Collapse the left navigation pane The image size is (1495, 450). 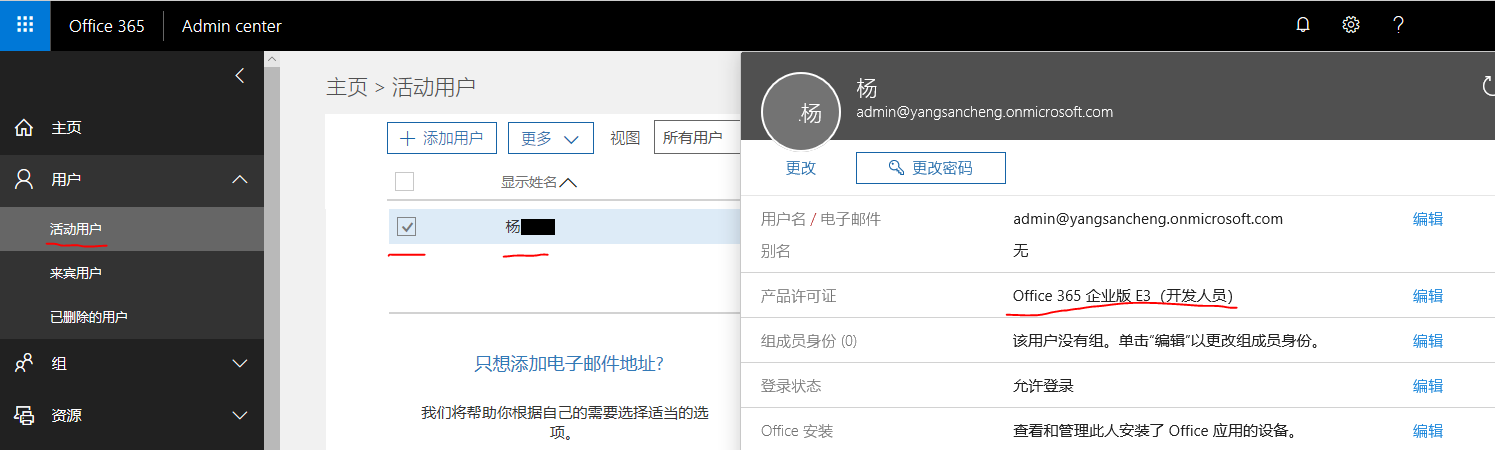tap(240, 76)
